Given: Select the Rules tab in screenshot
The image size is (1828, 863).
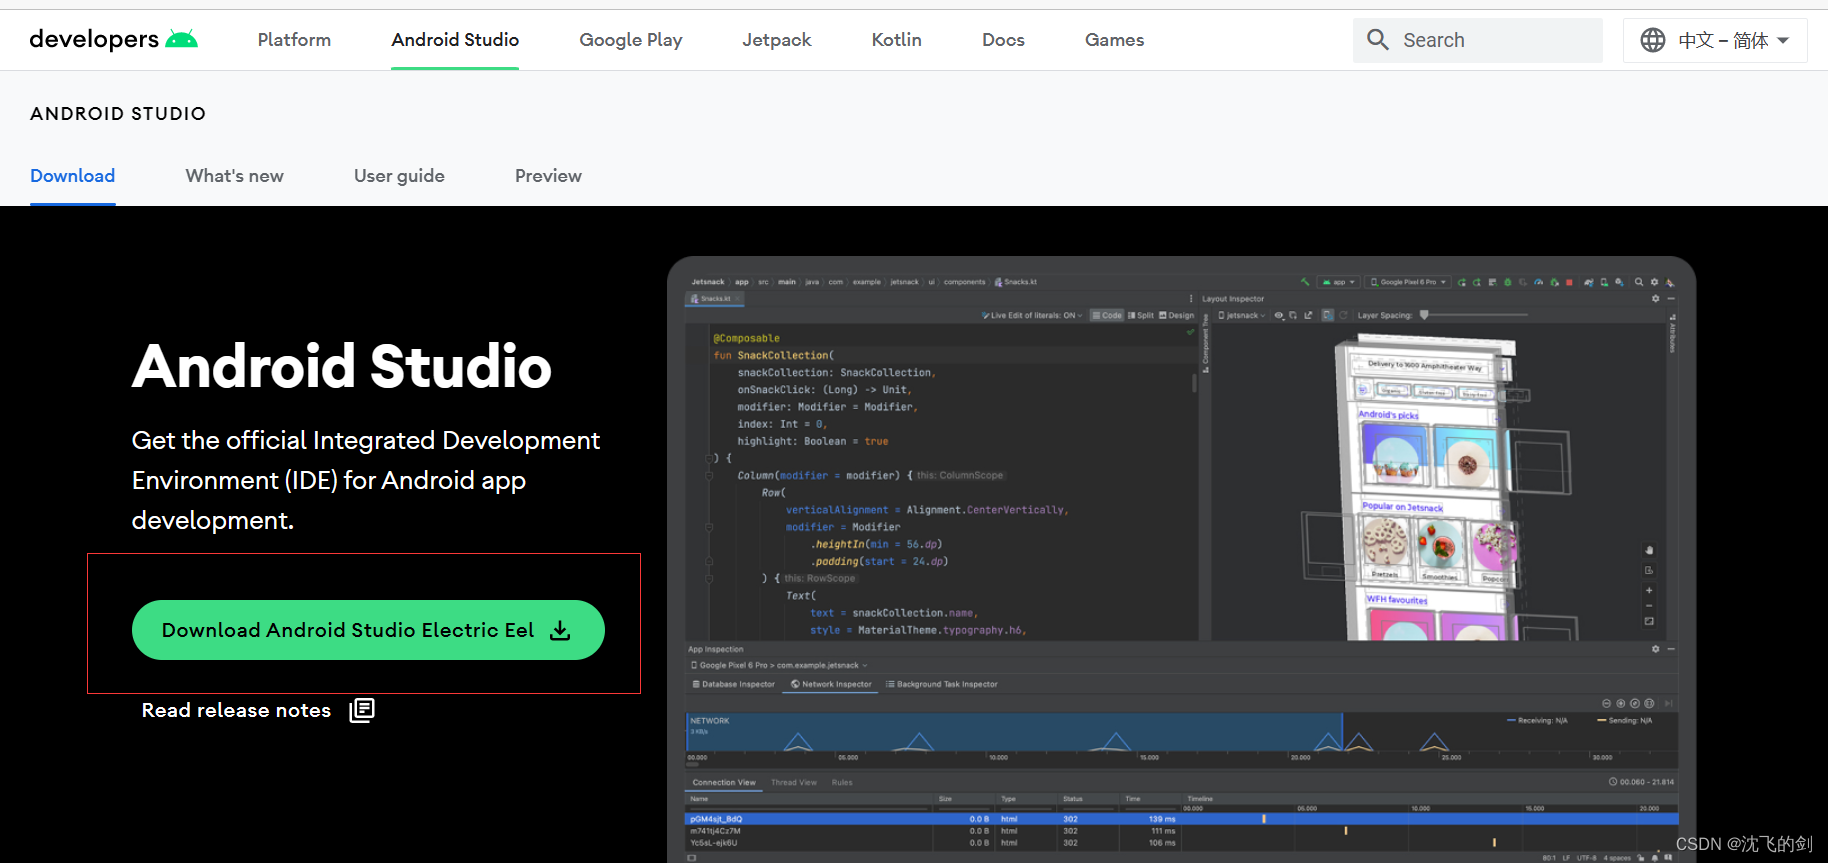Looking at the screenshot, I should [x=842, y=782].
